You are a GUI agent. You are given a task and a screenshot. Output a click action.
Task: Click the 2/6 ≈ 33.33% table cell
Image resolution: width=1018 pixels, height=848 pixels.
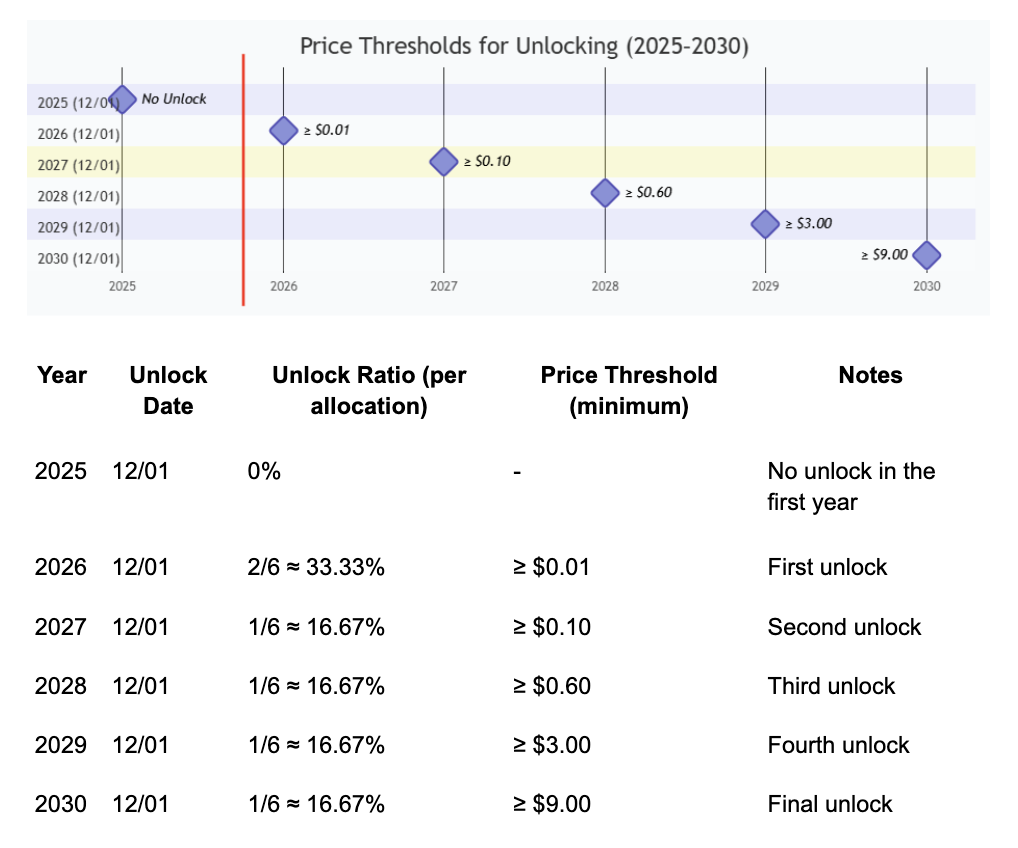pos(316,567)
